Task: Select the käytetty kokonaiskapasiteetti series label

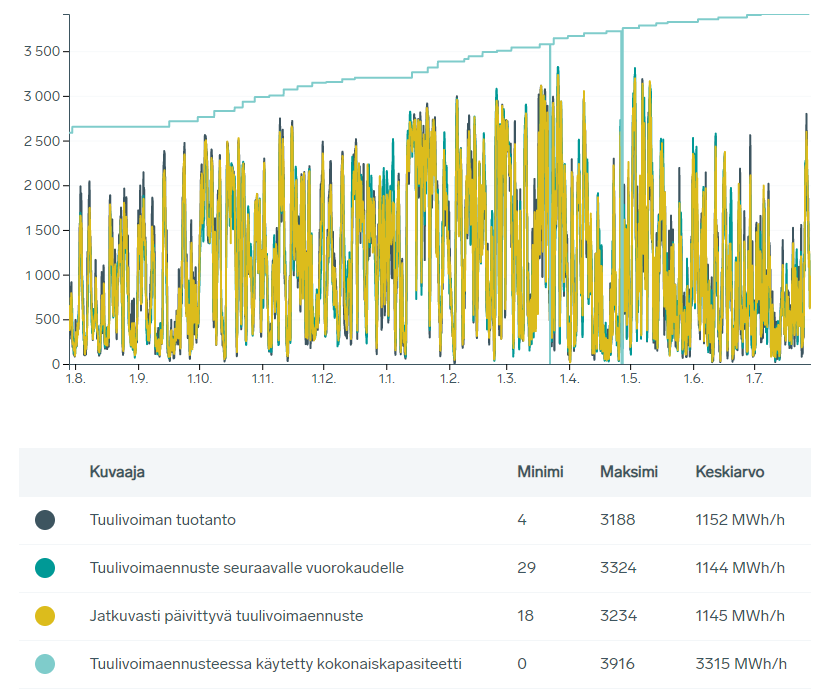Action: pyautogui.click(x=275, y=664)
